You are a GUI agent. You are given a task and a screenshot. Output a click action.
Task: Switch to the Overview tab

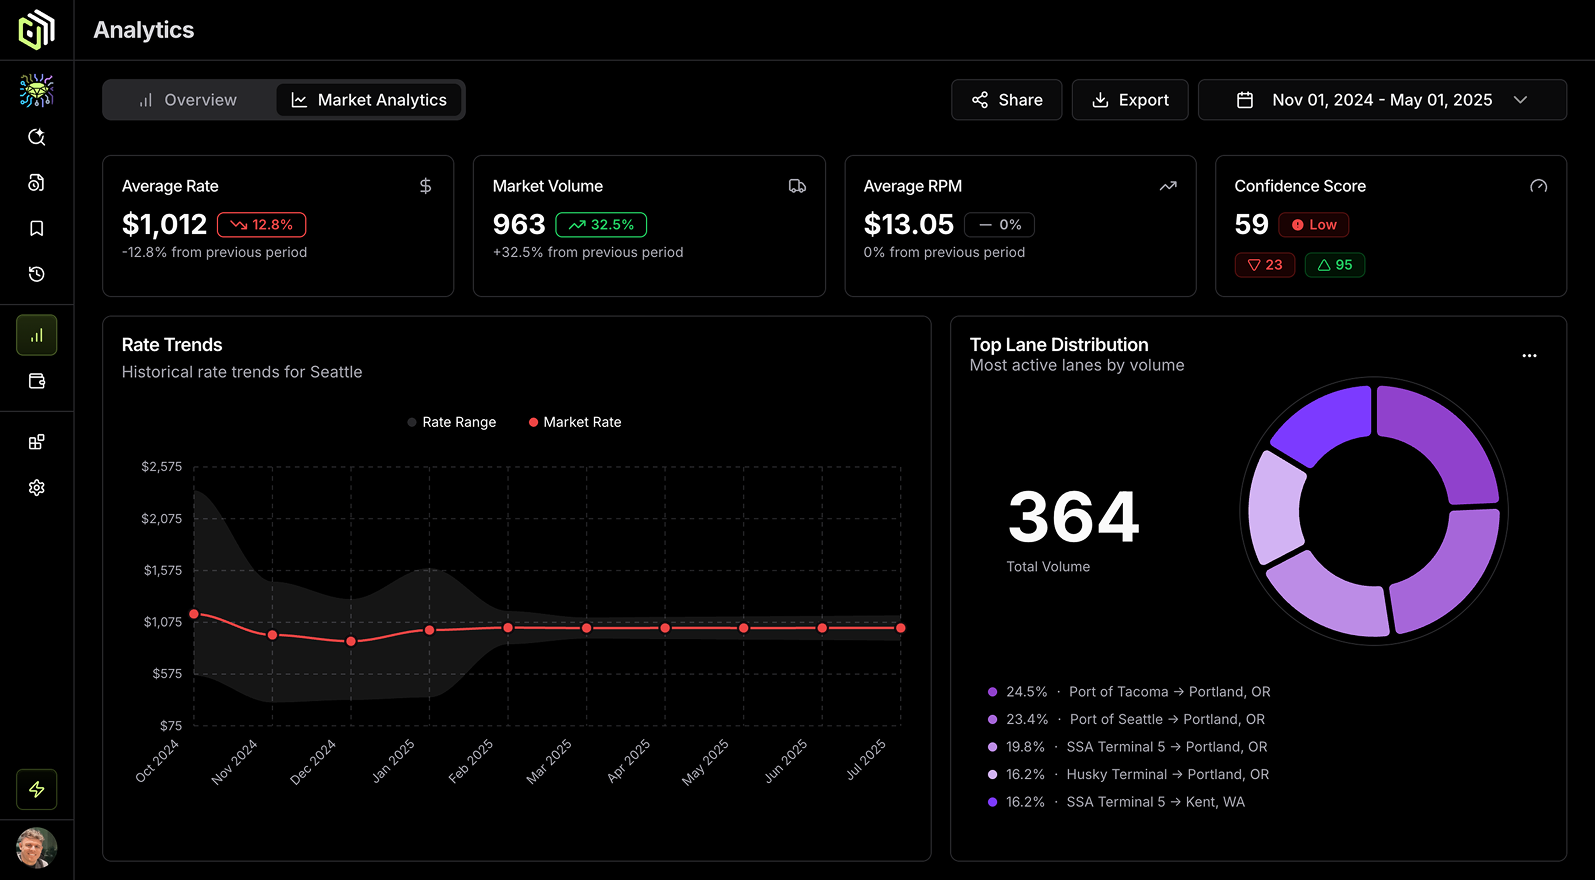coord(189,100)
